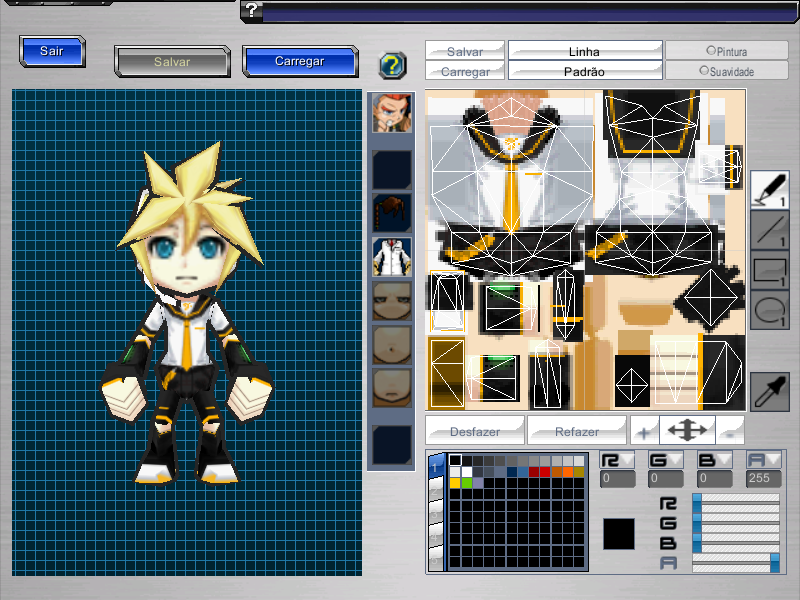
Task: Click the R value input field
Action: [617, 479]
